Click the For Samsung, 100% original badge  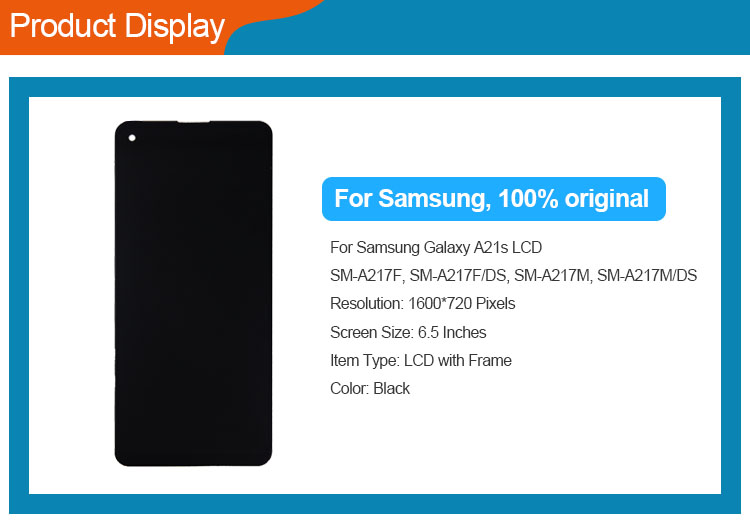point(494,199)
